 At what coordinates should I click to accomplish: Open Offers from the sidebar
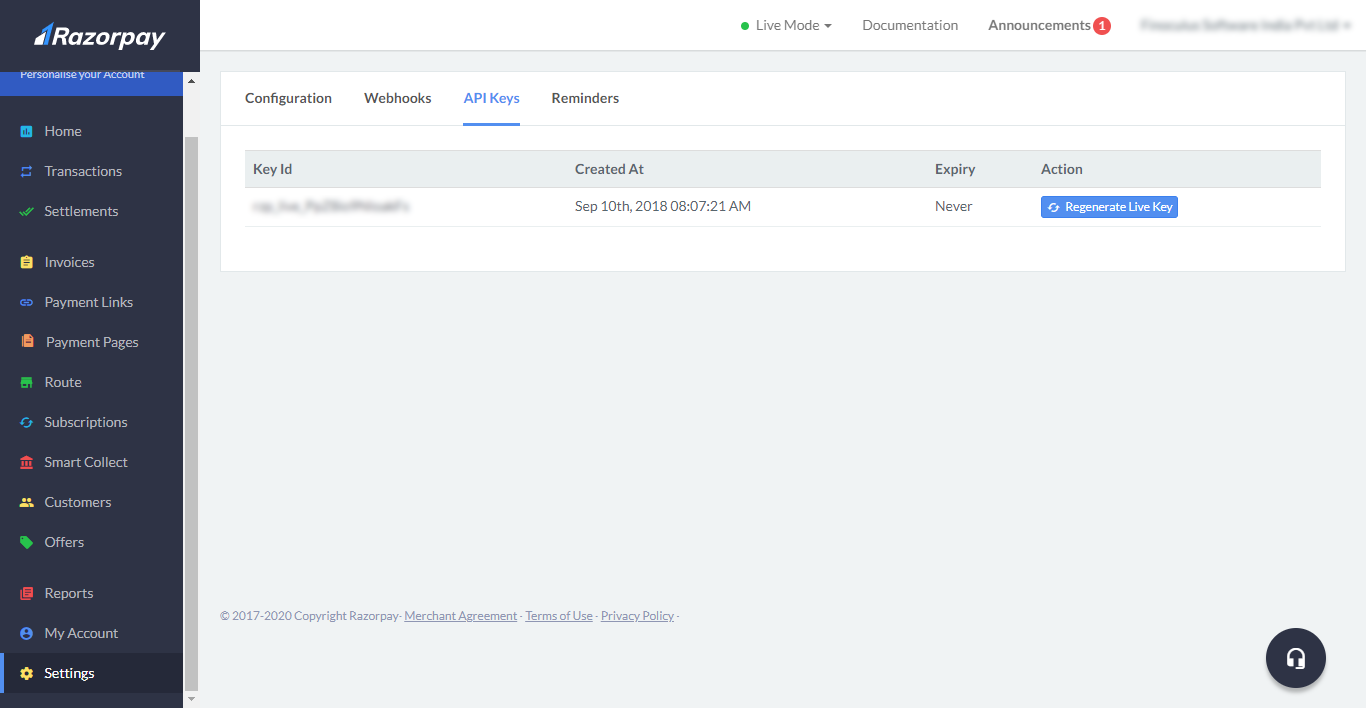point(64,542)
